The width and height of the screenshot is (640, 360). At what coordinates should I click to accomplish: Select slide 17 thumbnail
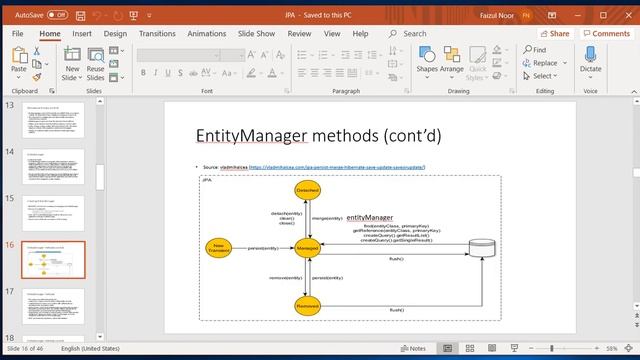point(53,306)
